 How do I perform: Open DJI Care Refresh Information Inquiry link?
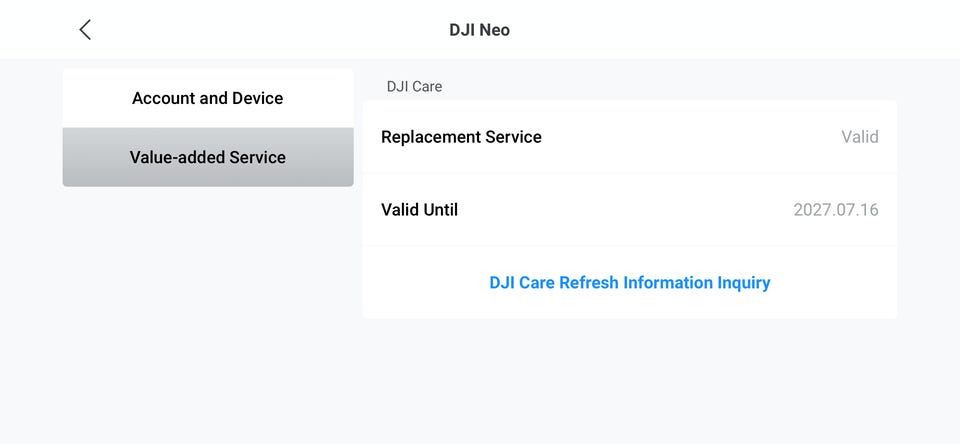(x=629, y=283)
